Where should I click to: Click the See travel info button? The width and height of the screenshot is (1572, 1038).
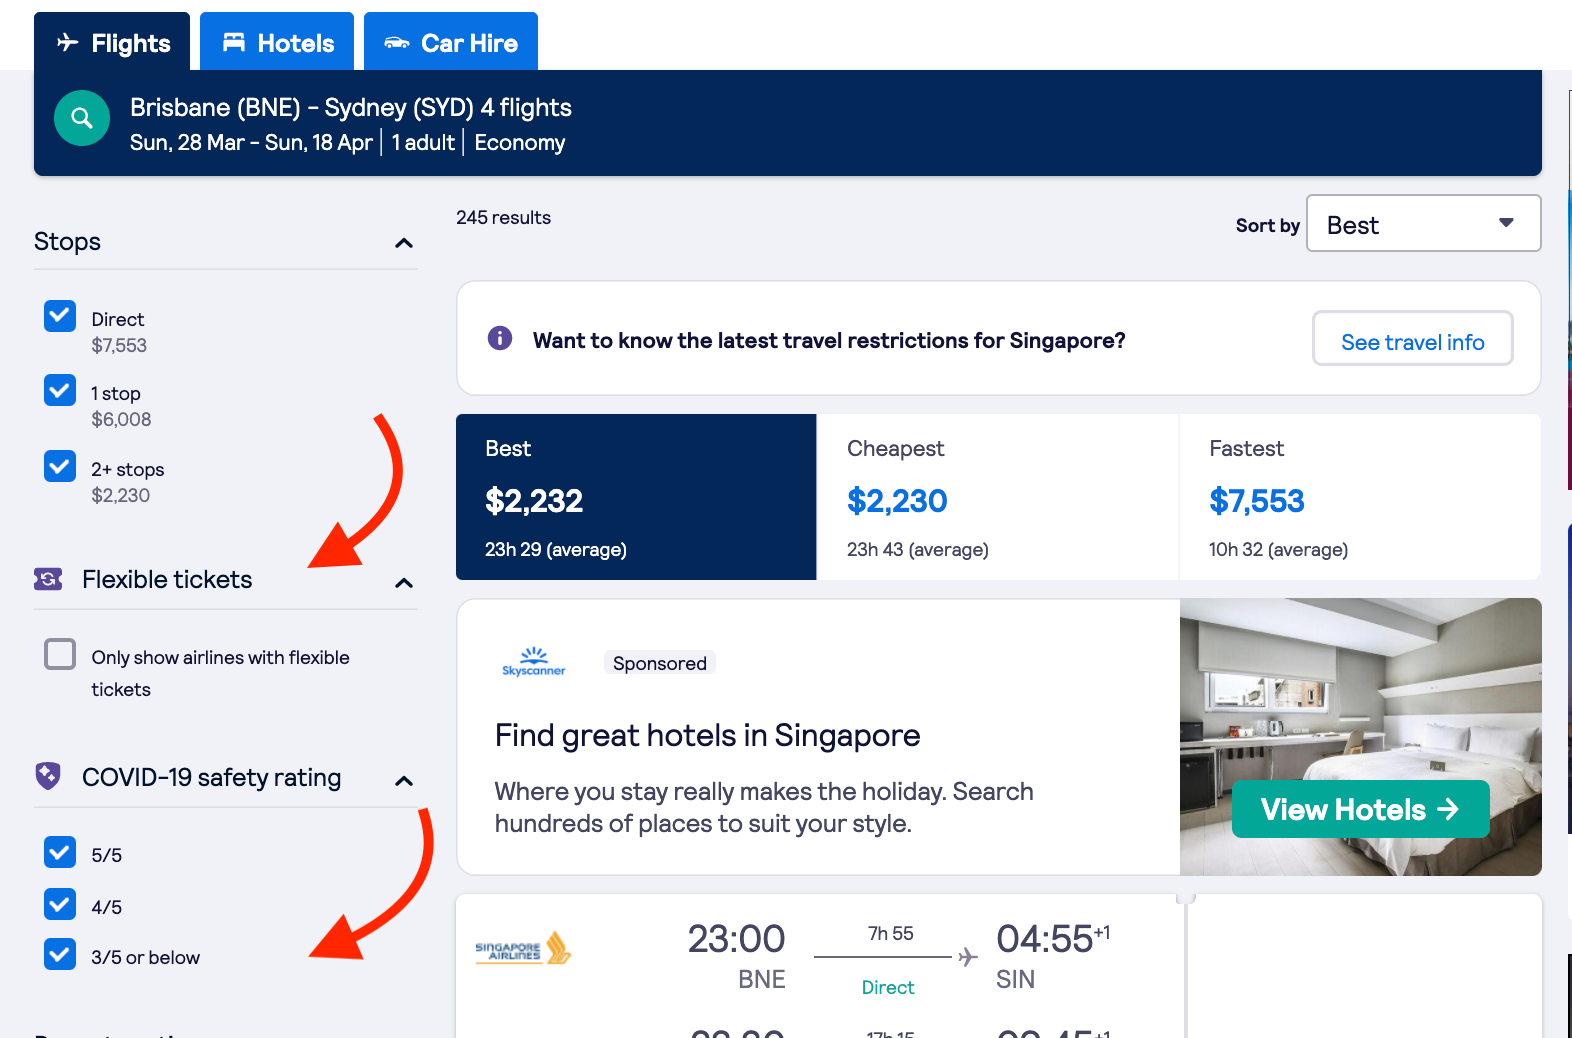click(1412, 339)
